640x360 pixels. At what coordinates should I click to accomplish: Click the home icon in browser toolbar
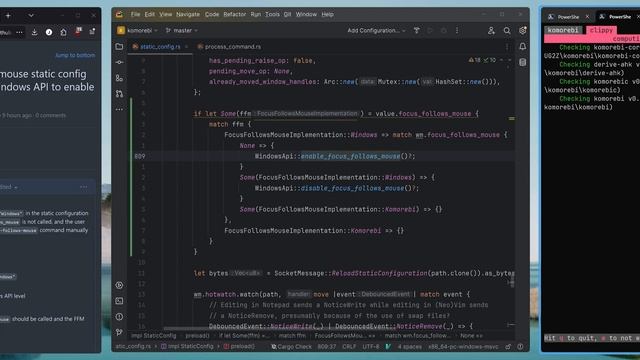click(63, 32)
